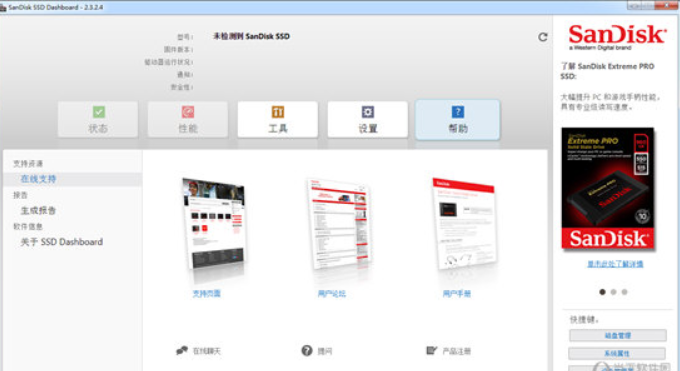Open the 支持页面 link
This screenshot has width=680, height=371.
pos(206,294)
